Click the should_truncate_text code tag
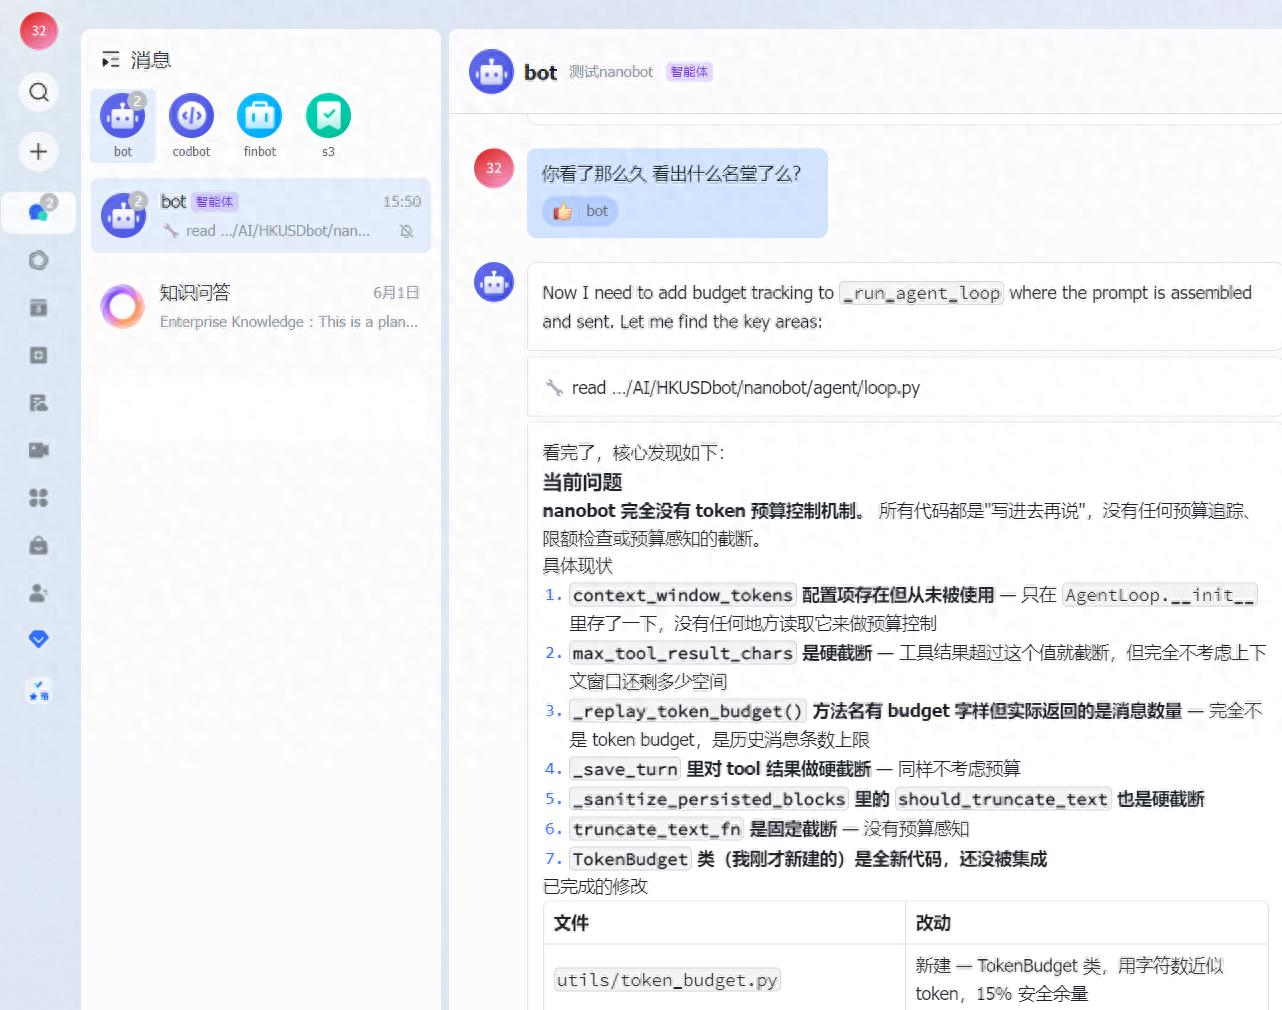Viewport: 1282px width, 1010px height. tap(1003, 799)
